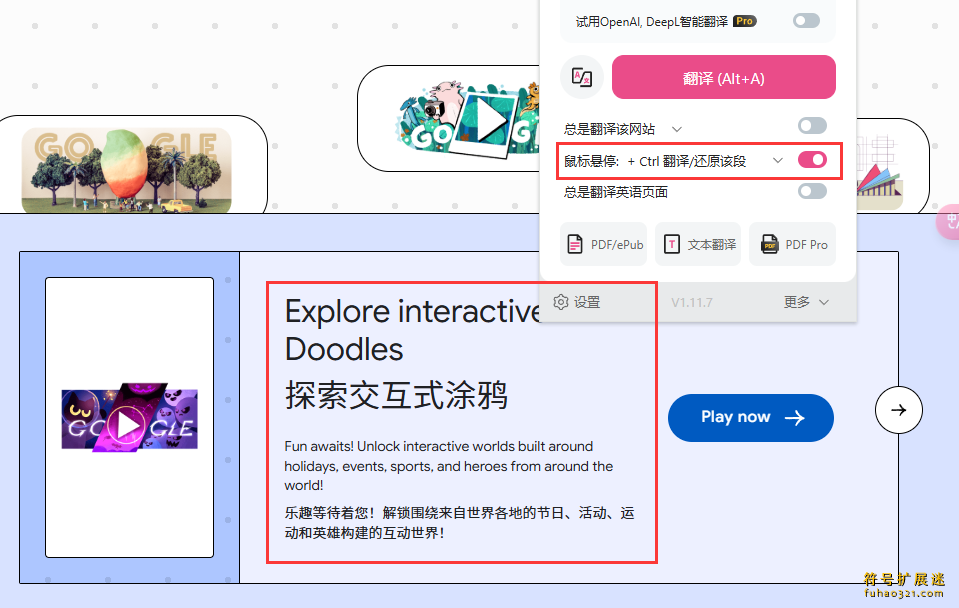The height and width of the screenshot is (608, 959).
Task: Click the 探索交互式涂鸦 translated heading
Action: (396, 395)
